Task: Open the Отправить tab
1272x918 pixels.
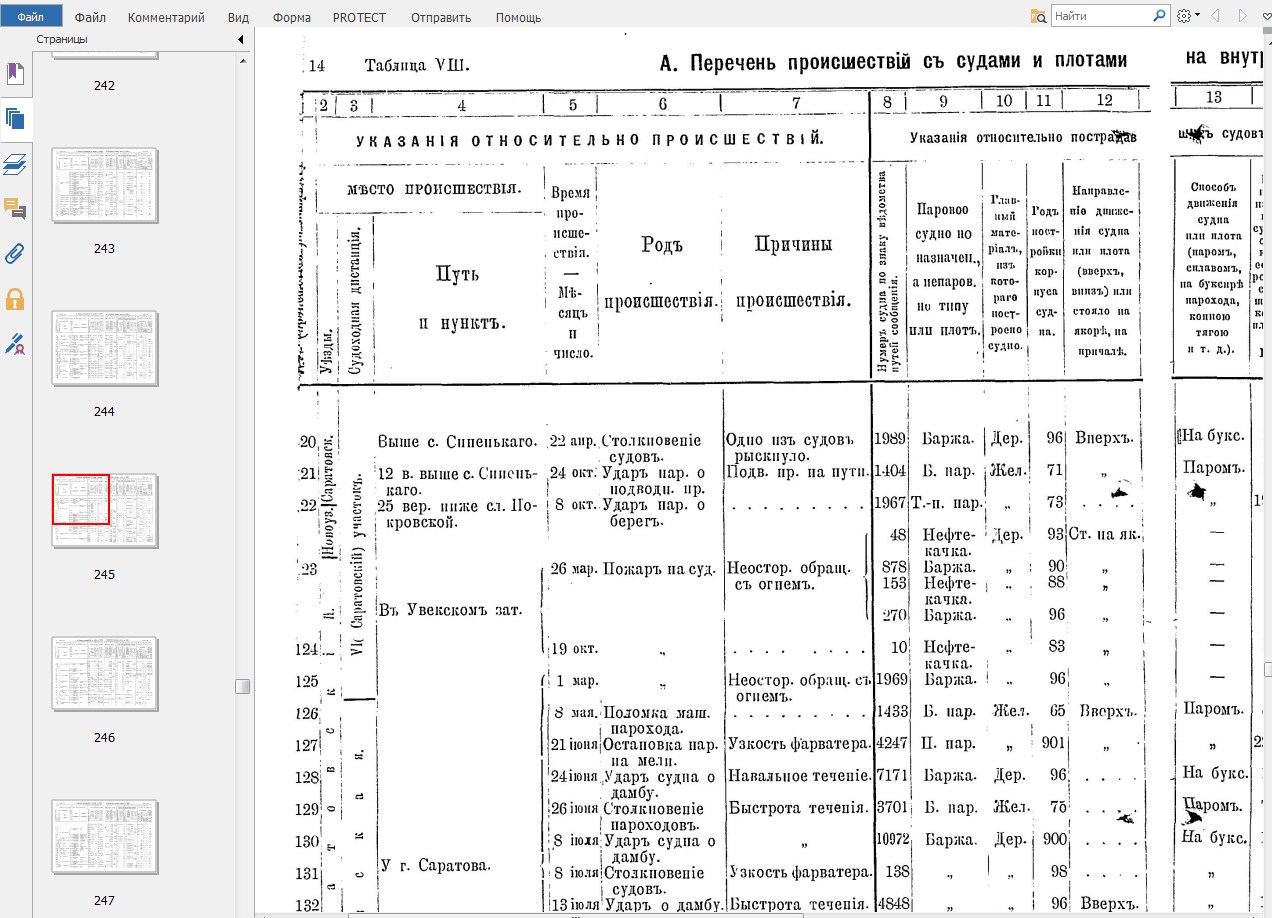Action: tap(440, 17)
